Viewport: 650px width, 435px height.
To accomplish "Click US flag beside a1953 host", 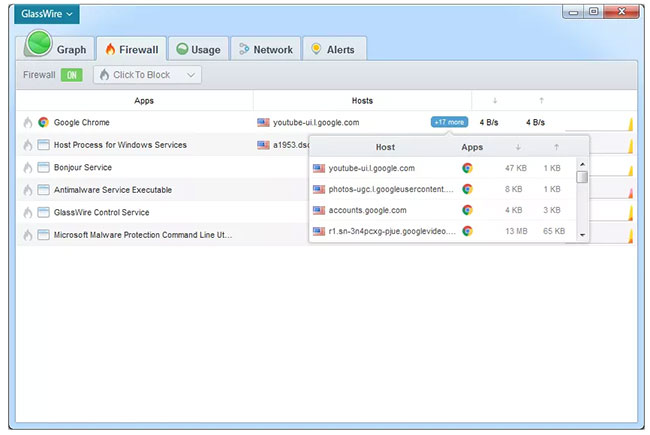I will coord(263,145).
